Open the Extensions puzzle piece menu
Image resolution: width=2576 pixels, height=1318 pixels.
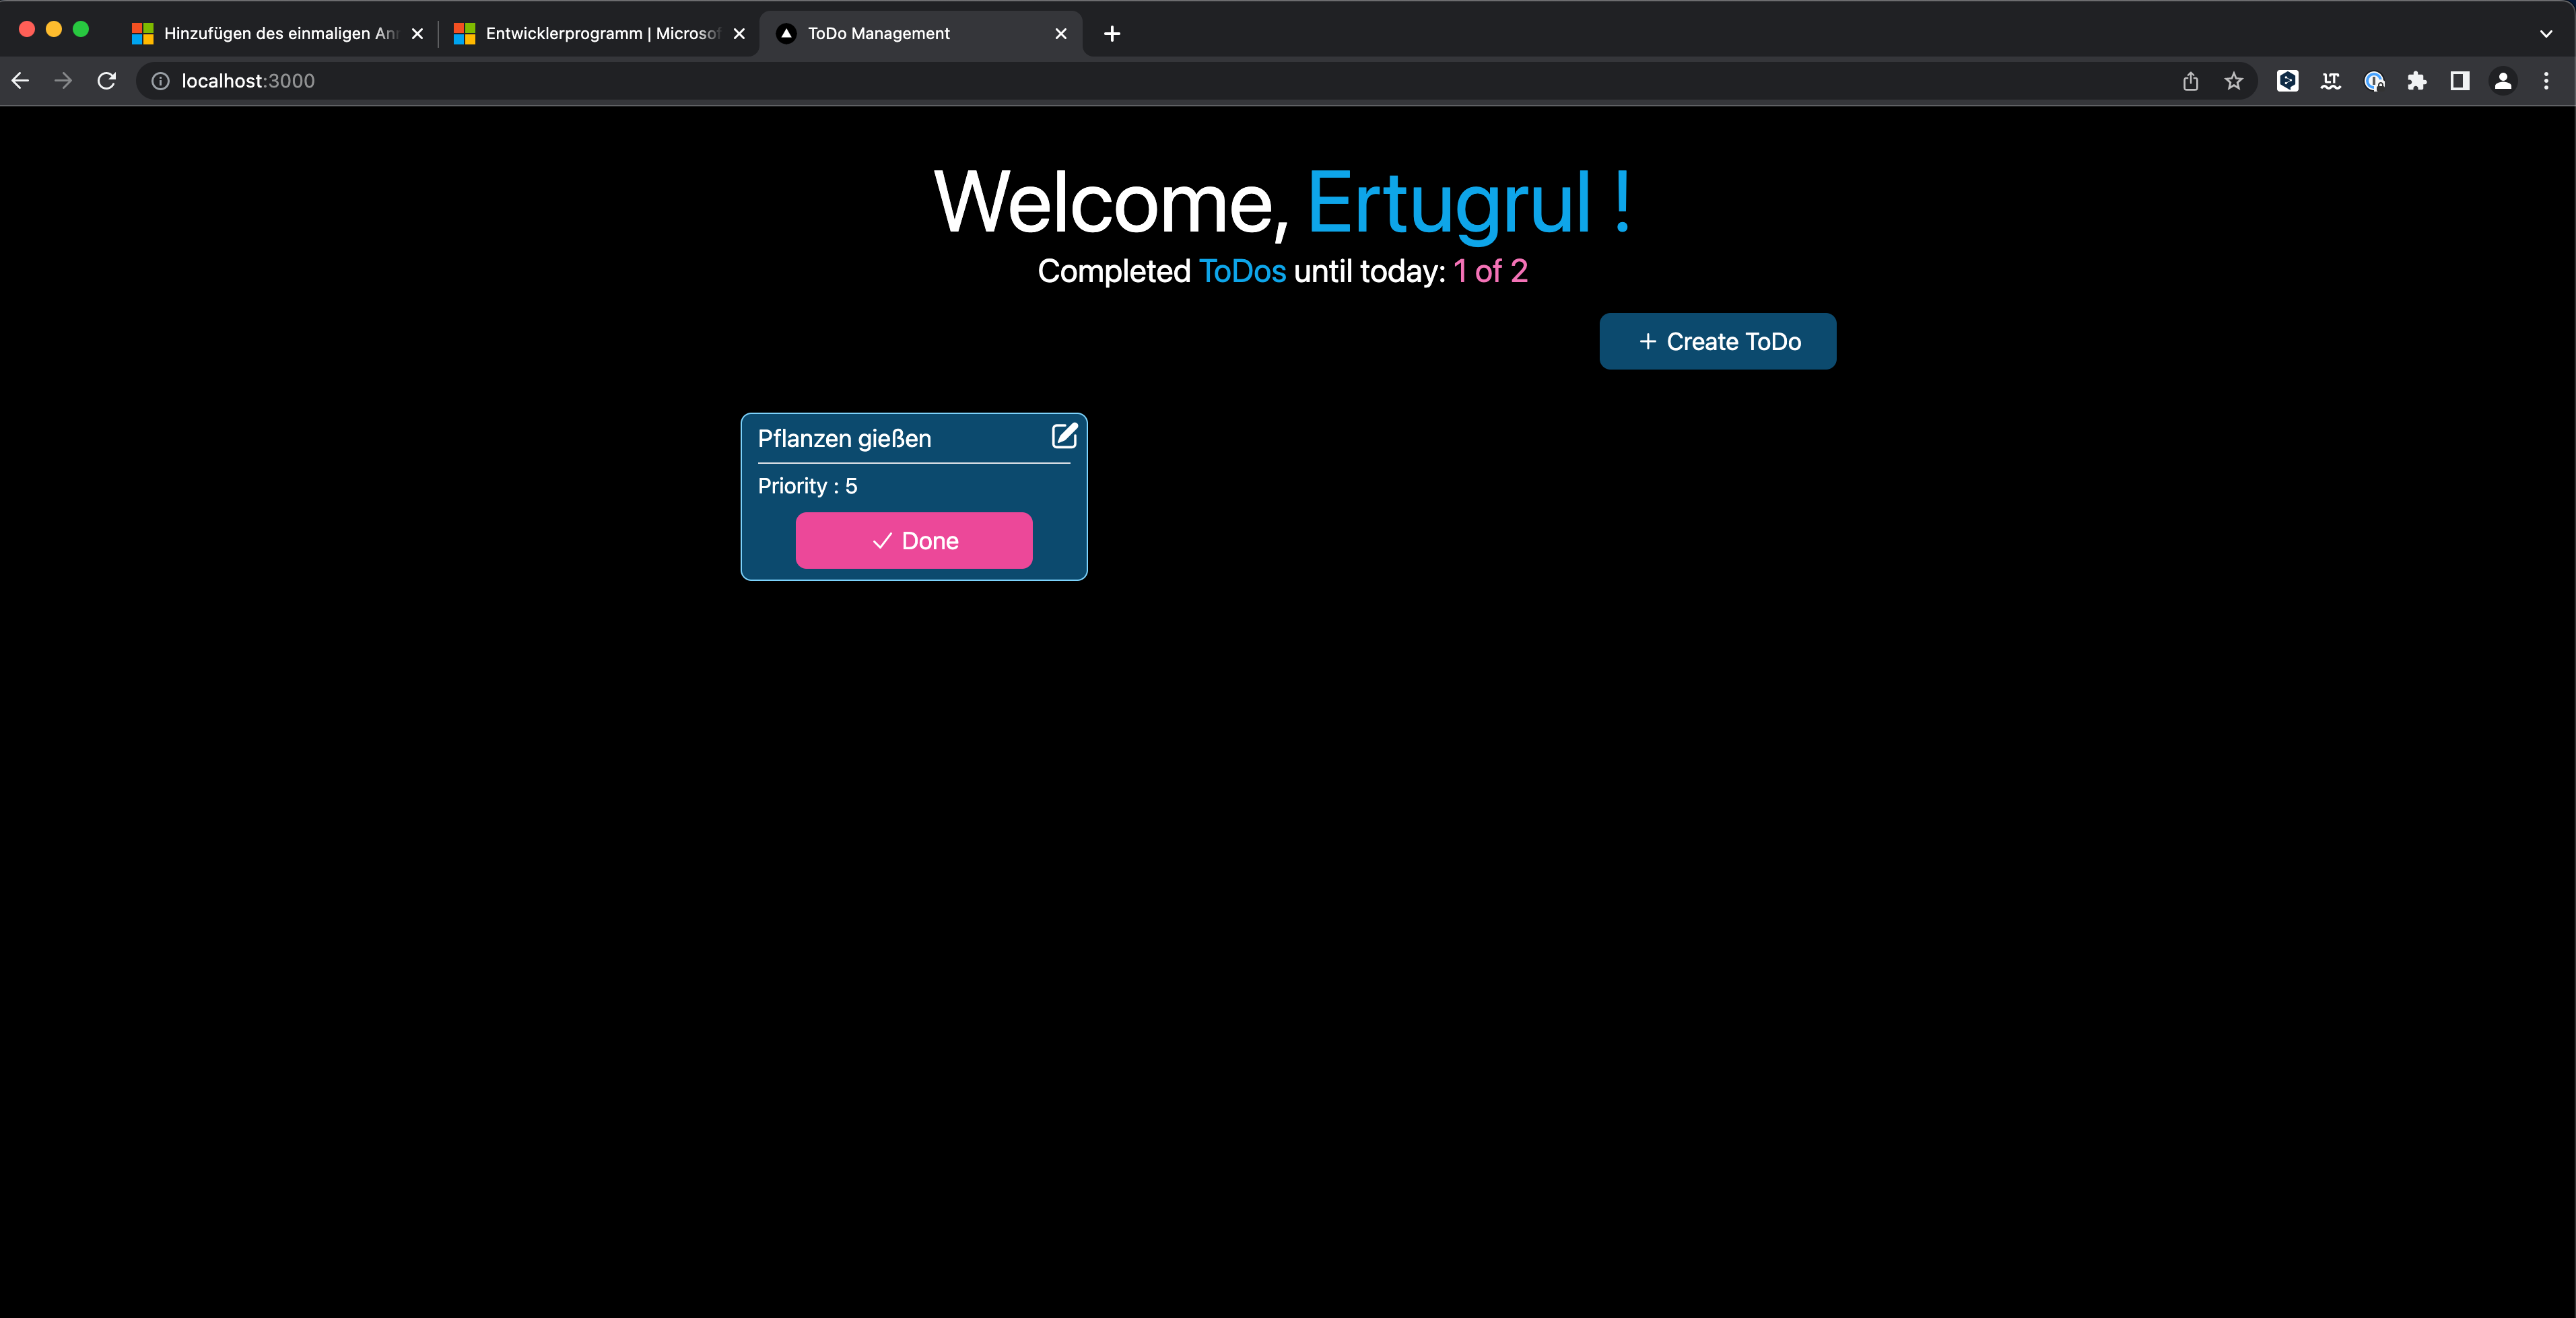(2418, 81)
